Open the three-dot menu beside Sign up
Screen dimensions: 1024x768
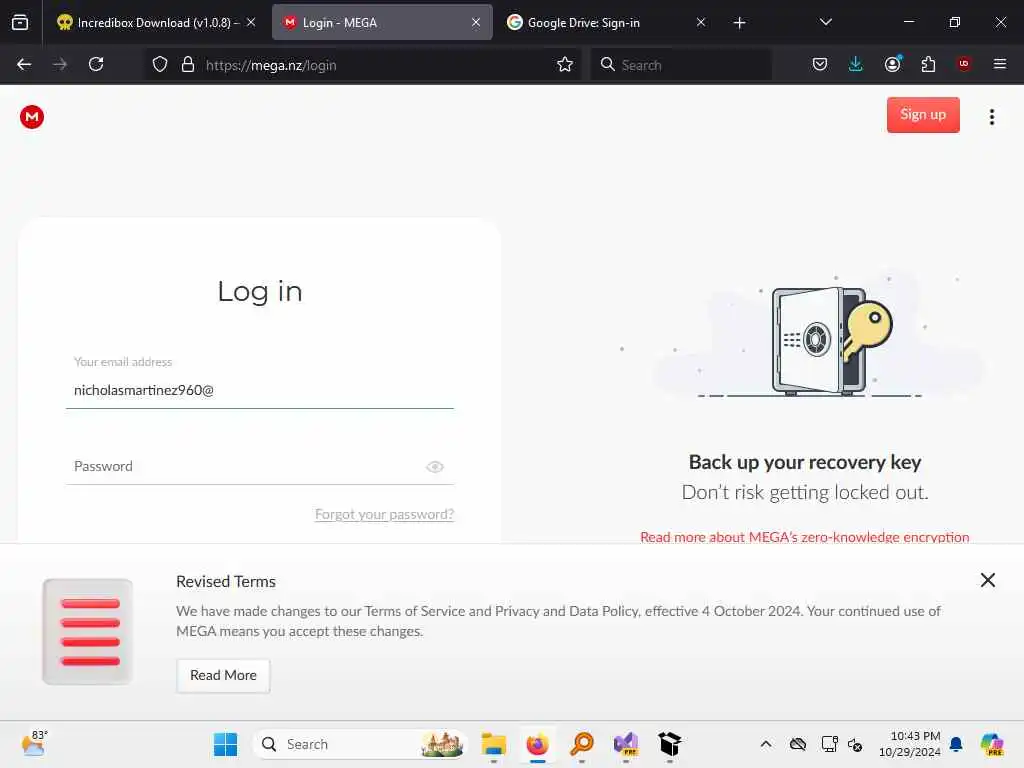991,117
